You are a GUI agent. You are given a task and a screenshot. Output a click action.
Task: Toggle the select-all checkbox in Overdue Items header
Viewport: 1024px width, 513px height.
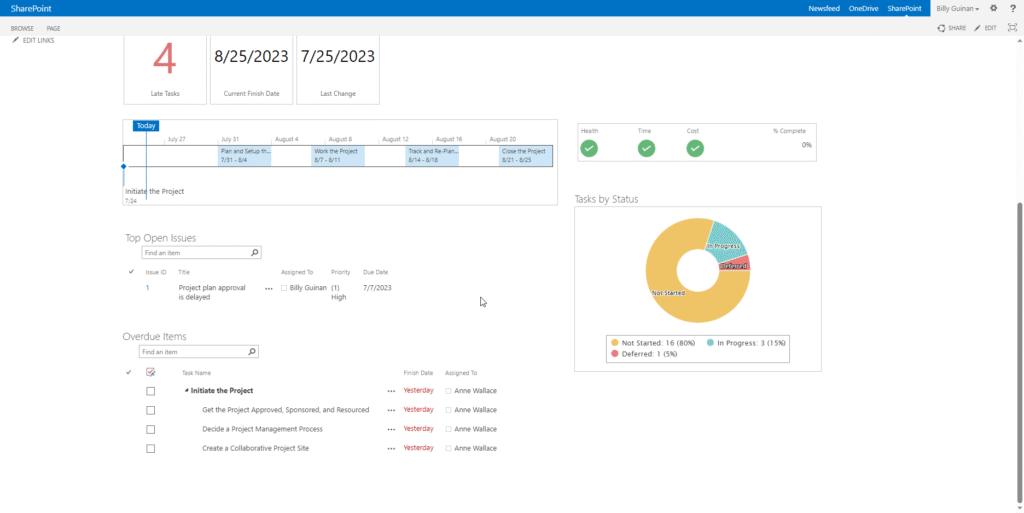tap(151, 372)
